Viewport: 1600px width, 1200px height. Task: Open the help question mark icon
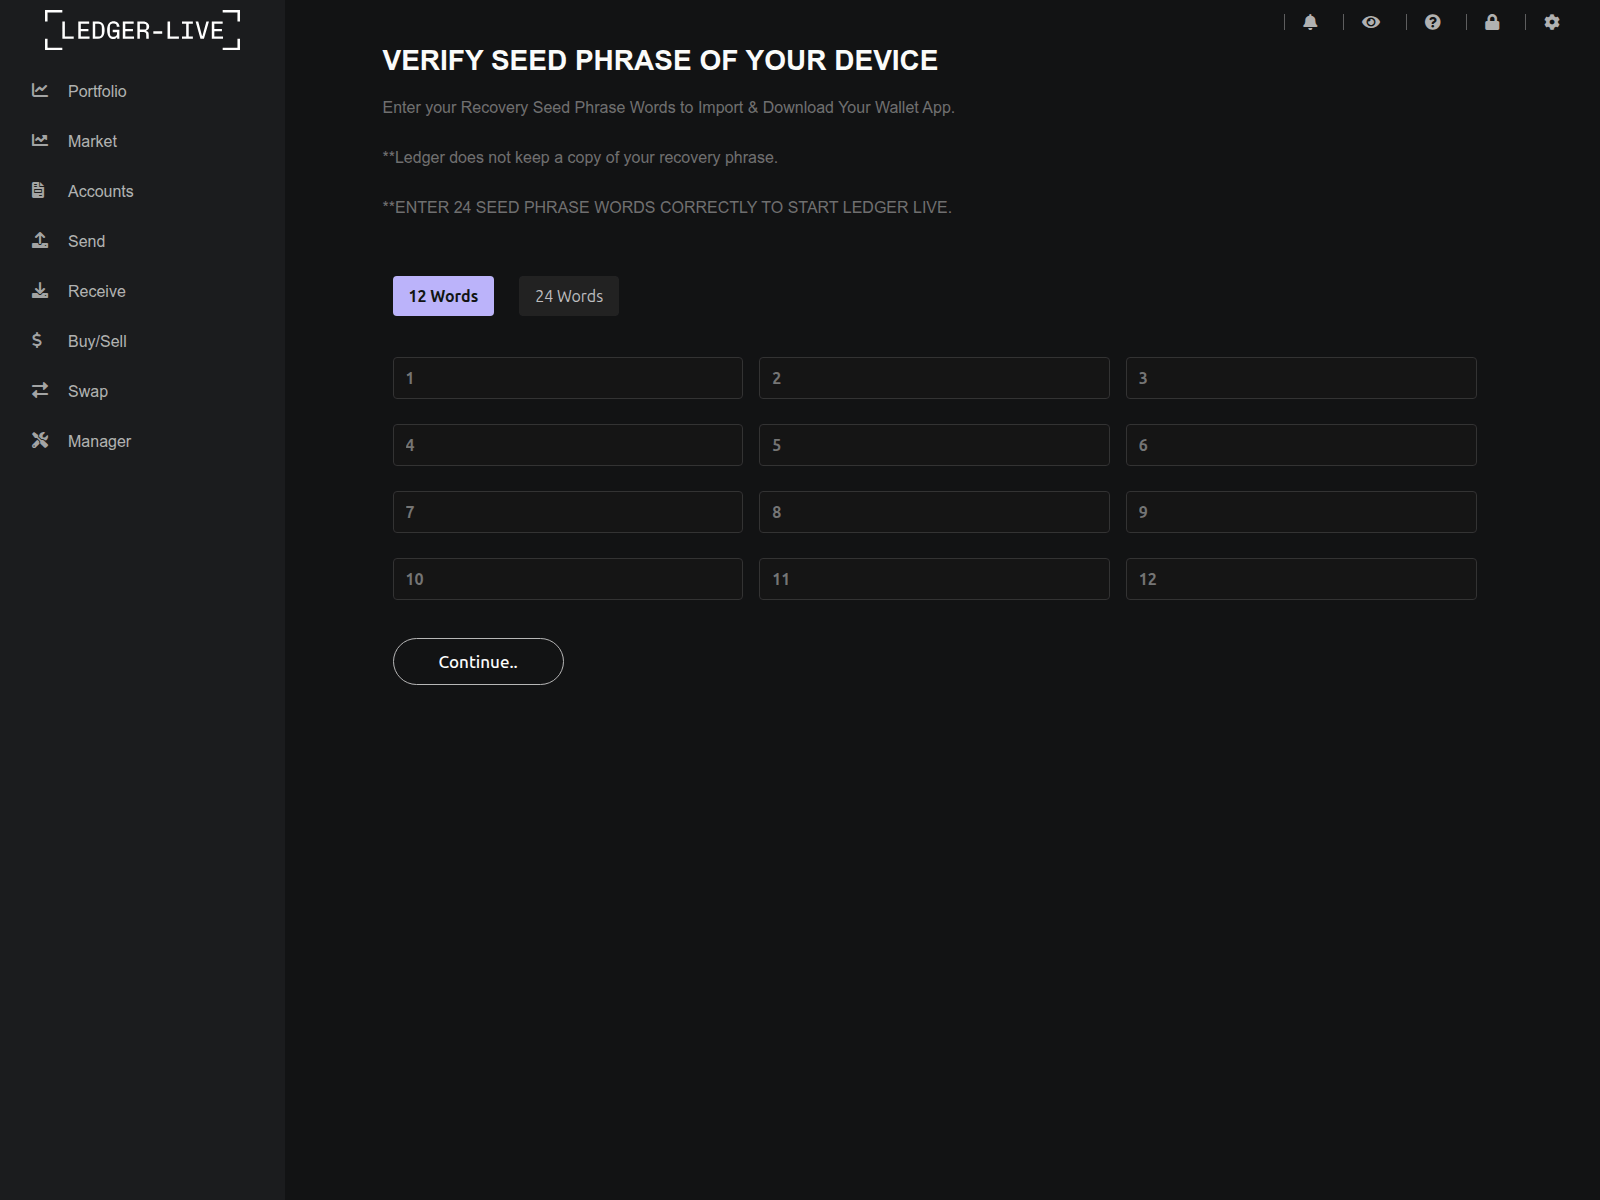(x=1433, y=22)
